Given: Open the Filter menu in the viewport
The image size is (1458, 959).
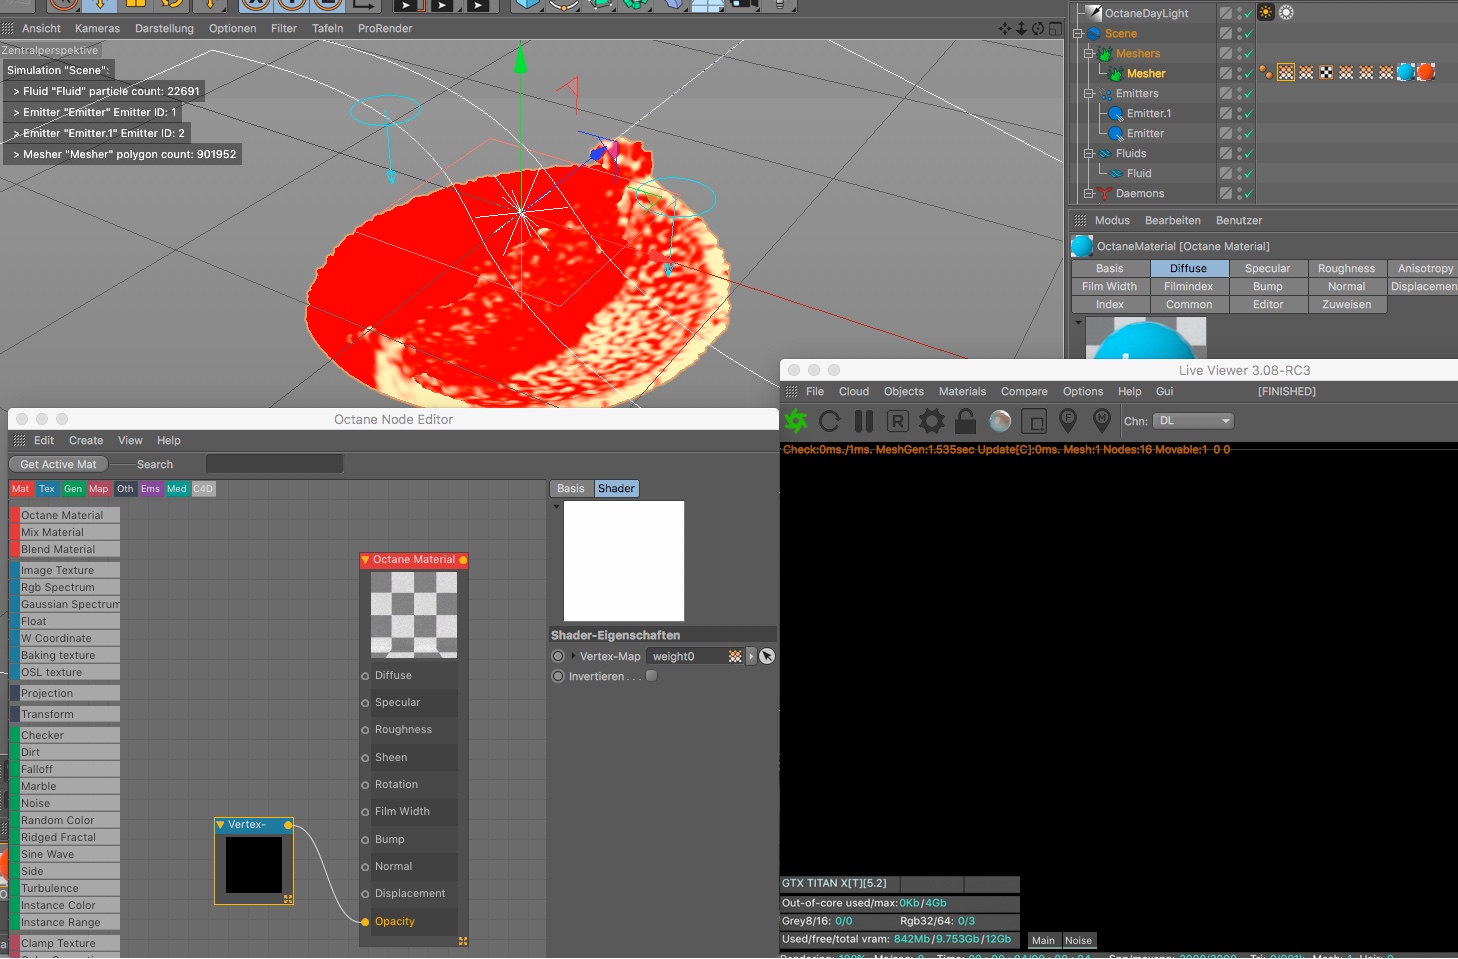Looking at the screenshot, I should tap(284, 29).
